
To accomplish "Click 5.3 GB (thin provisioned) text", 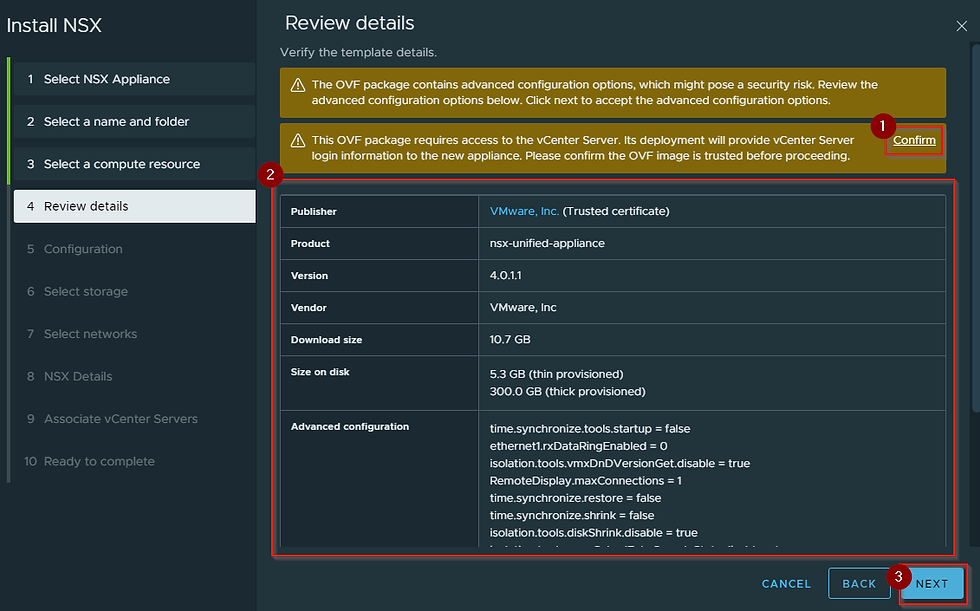I will 556,374.
